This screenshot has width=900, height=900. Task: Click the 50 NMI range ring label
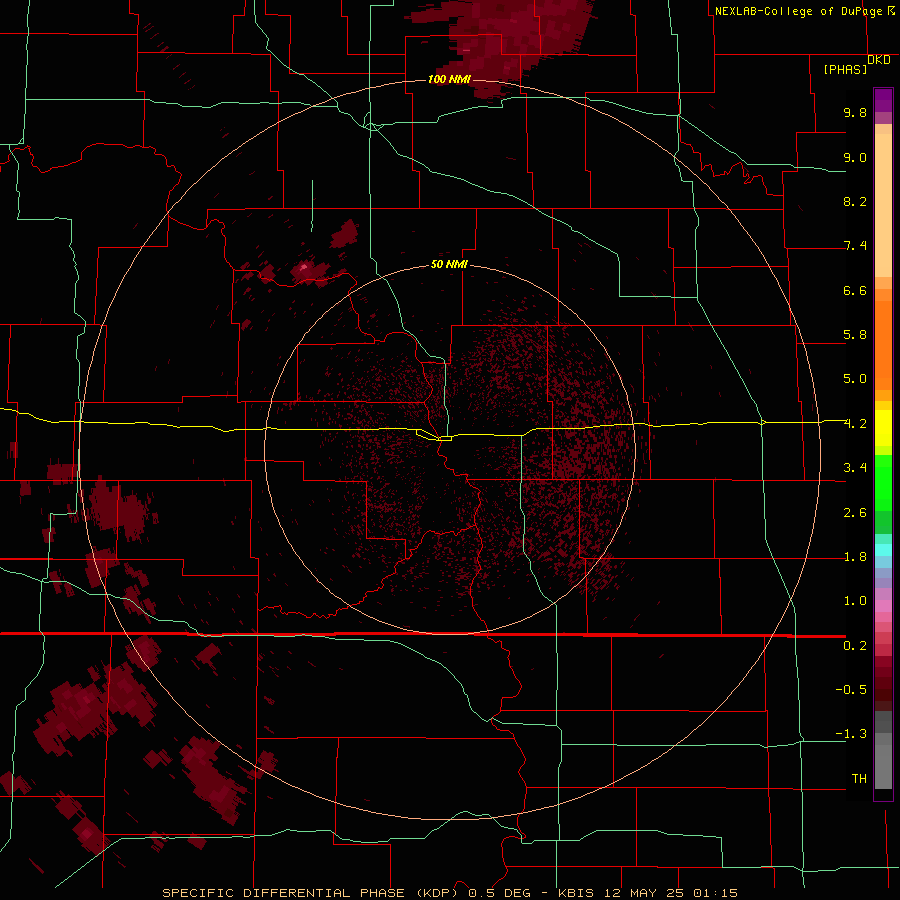(449, 264)
